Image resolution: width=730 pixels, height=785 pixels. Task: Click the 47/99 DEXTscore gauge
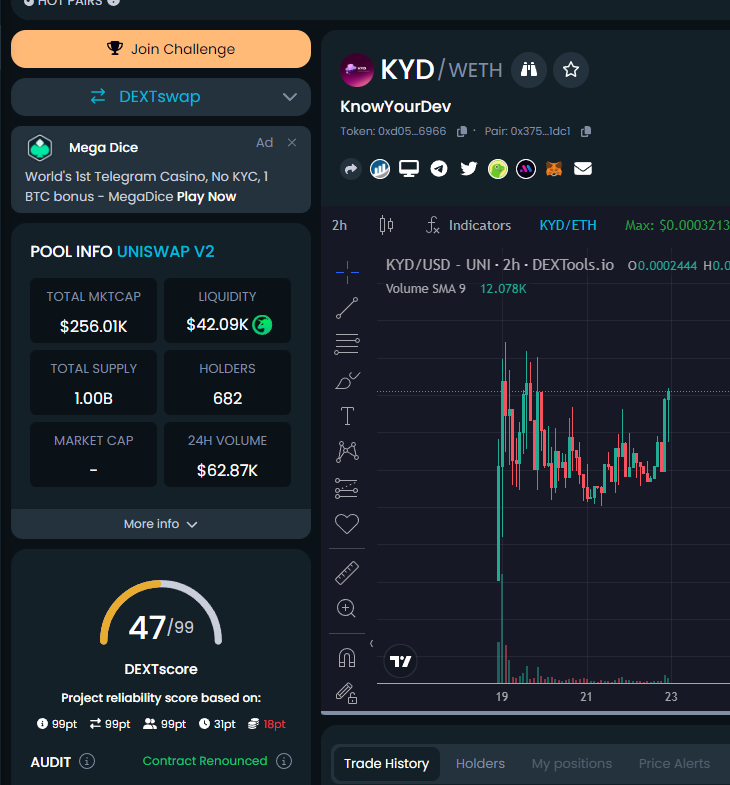(x=161, y=614)
